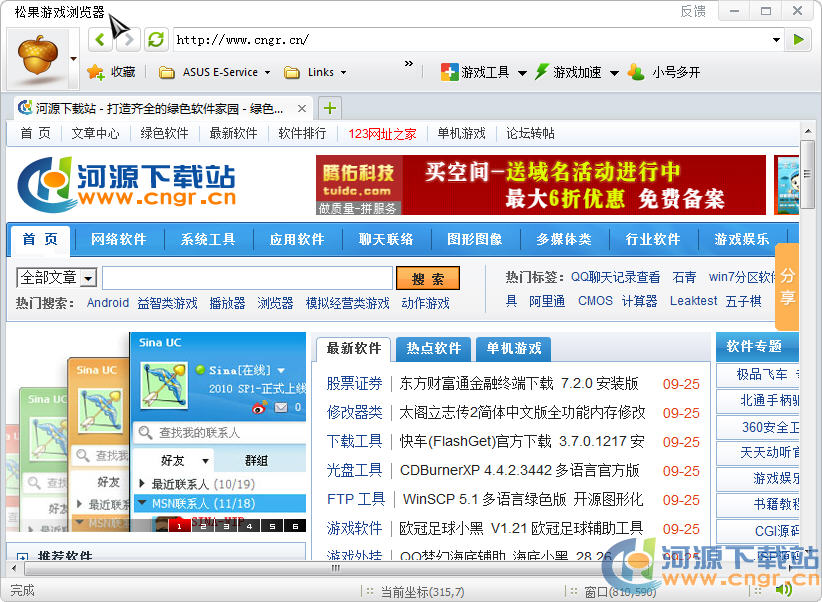Expand the ASUS E-Service dropdown arrow
822x602 pixels.
[267, 72]
